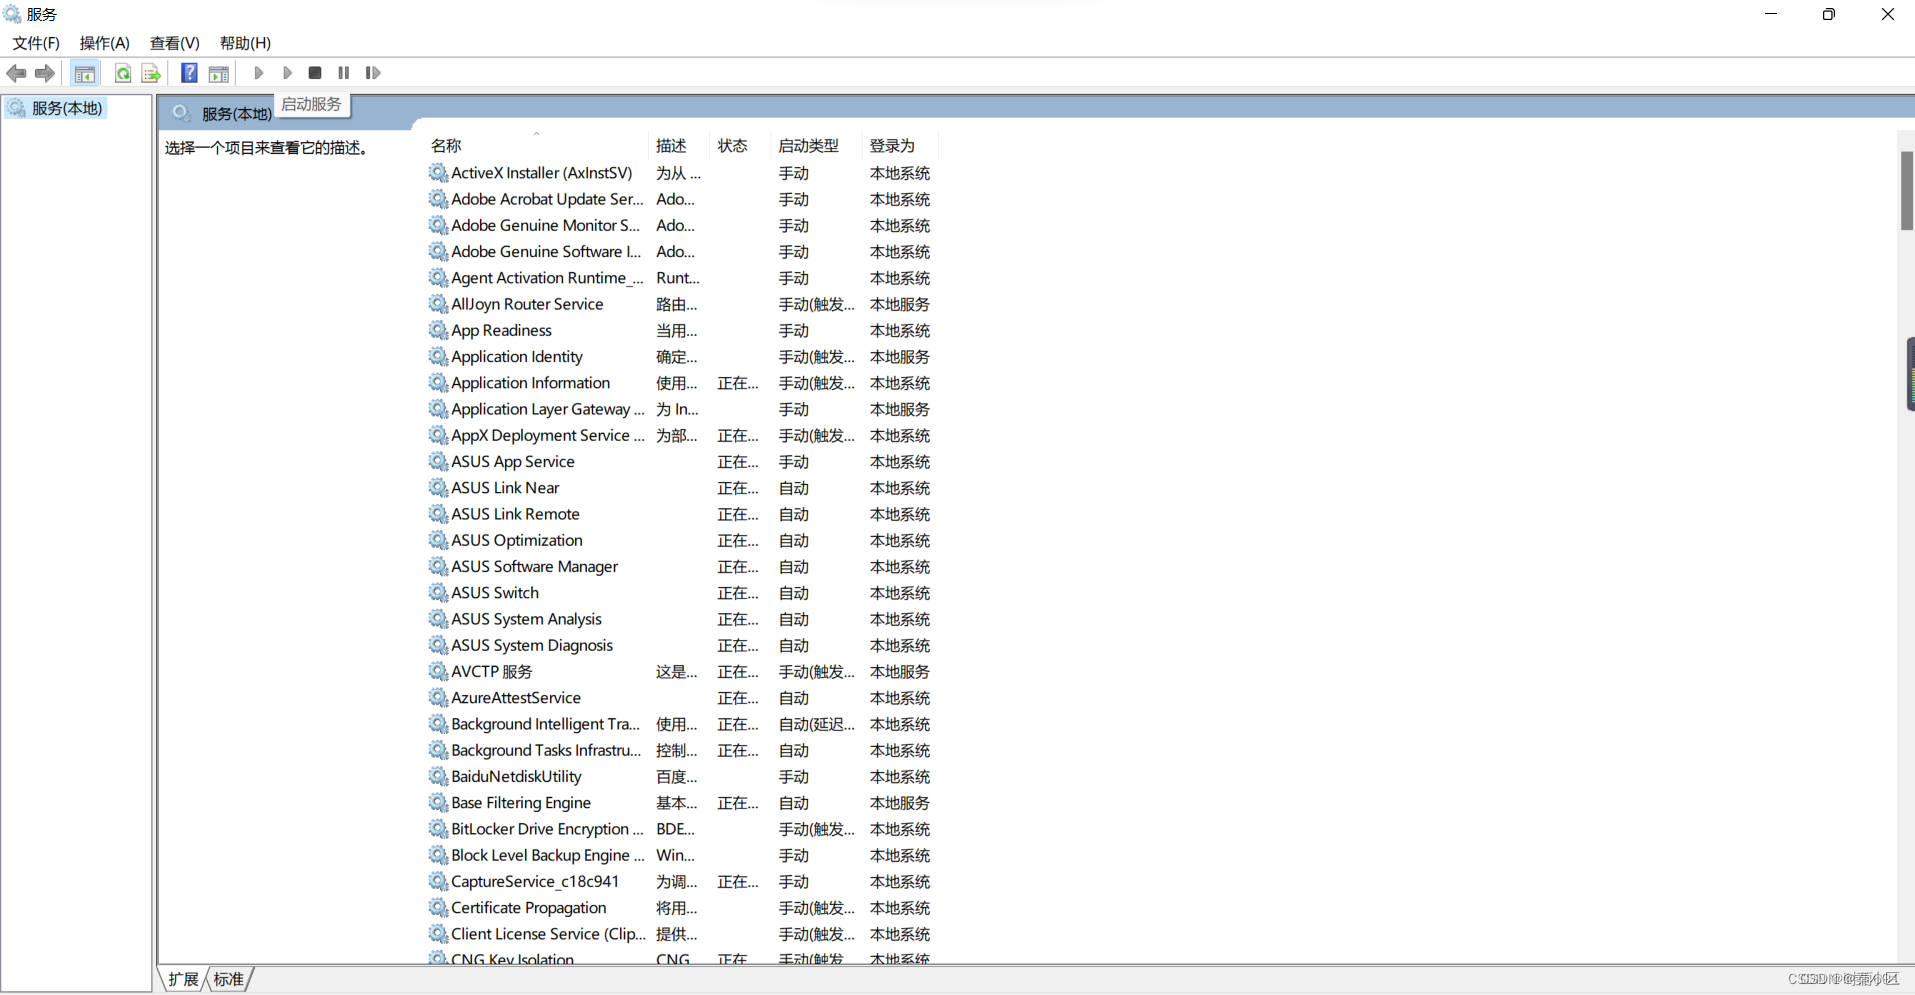Image resolution: width=1915 pixels, height=995 pixels.
Task: Click 本地服务 login cell of AllJoyn Router
Action: click(x=899, y=304)
